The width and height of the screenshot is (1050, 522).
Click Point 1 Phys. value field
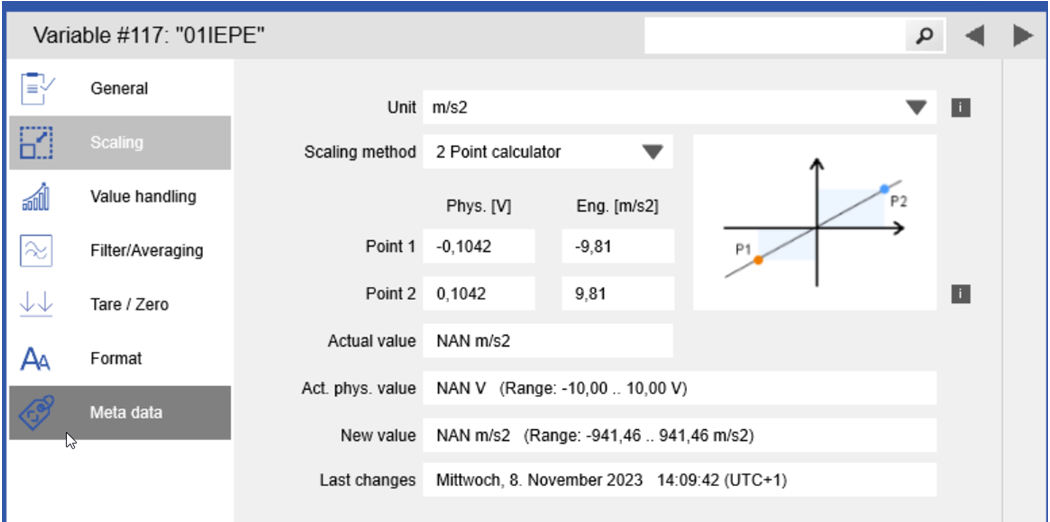coord(479,246)
